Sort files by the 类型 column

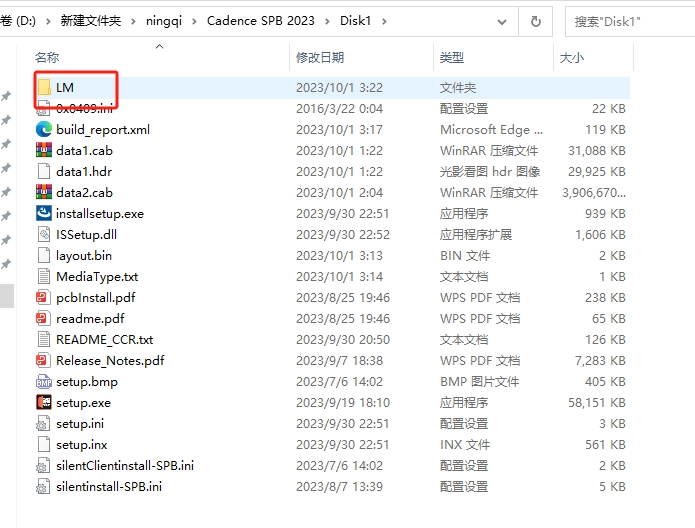451,58
